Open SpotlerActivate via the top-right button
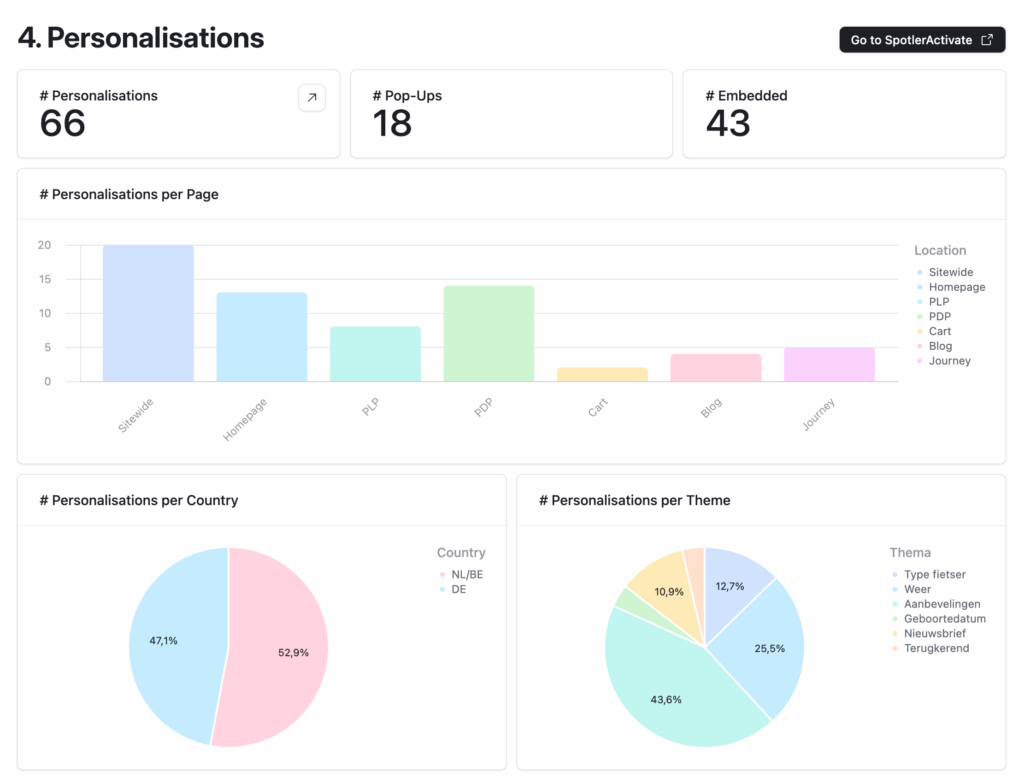Screen dimensions: 1024x777 point(921,40)
